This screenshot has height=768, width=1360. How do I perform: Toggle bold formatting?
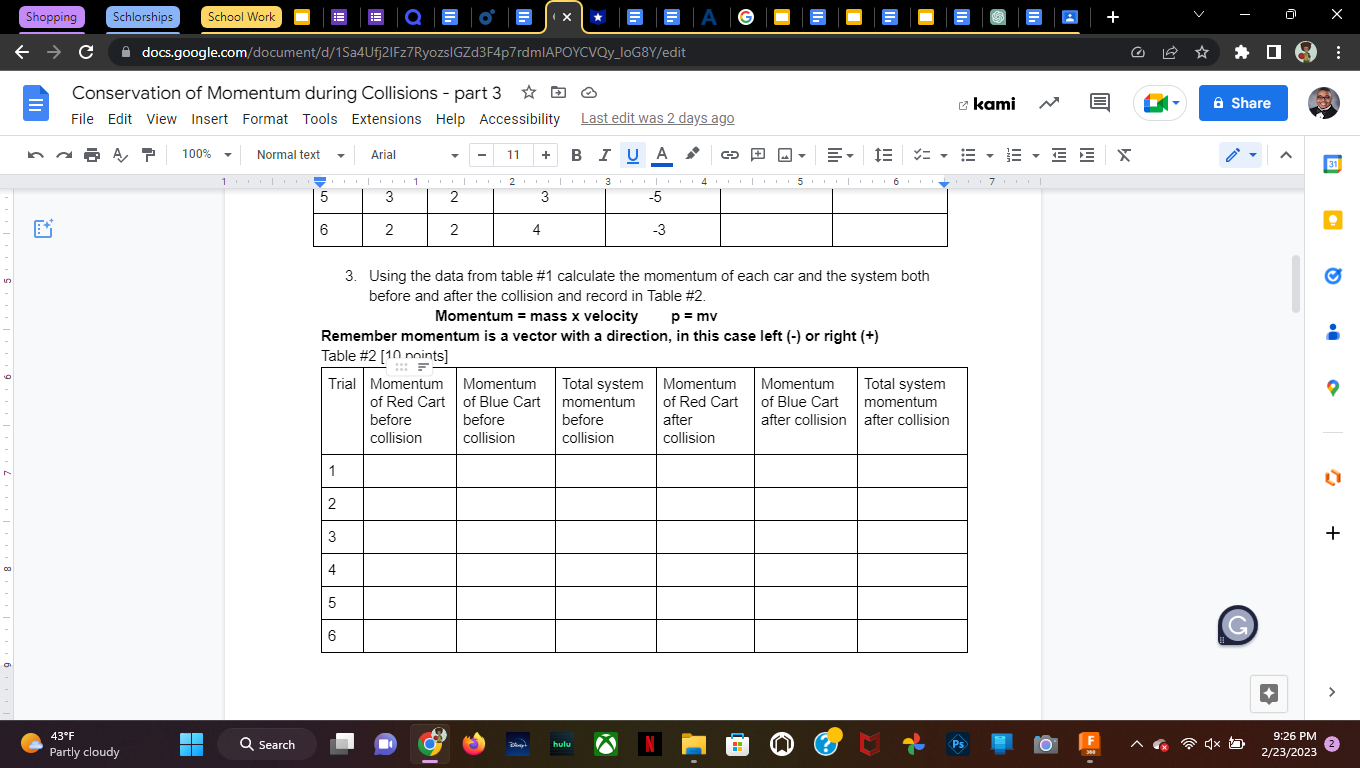pos(575,155)
